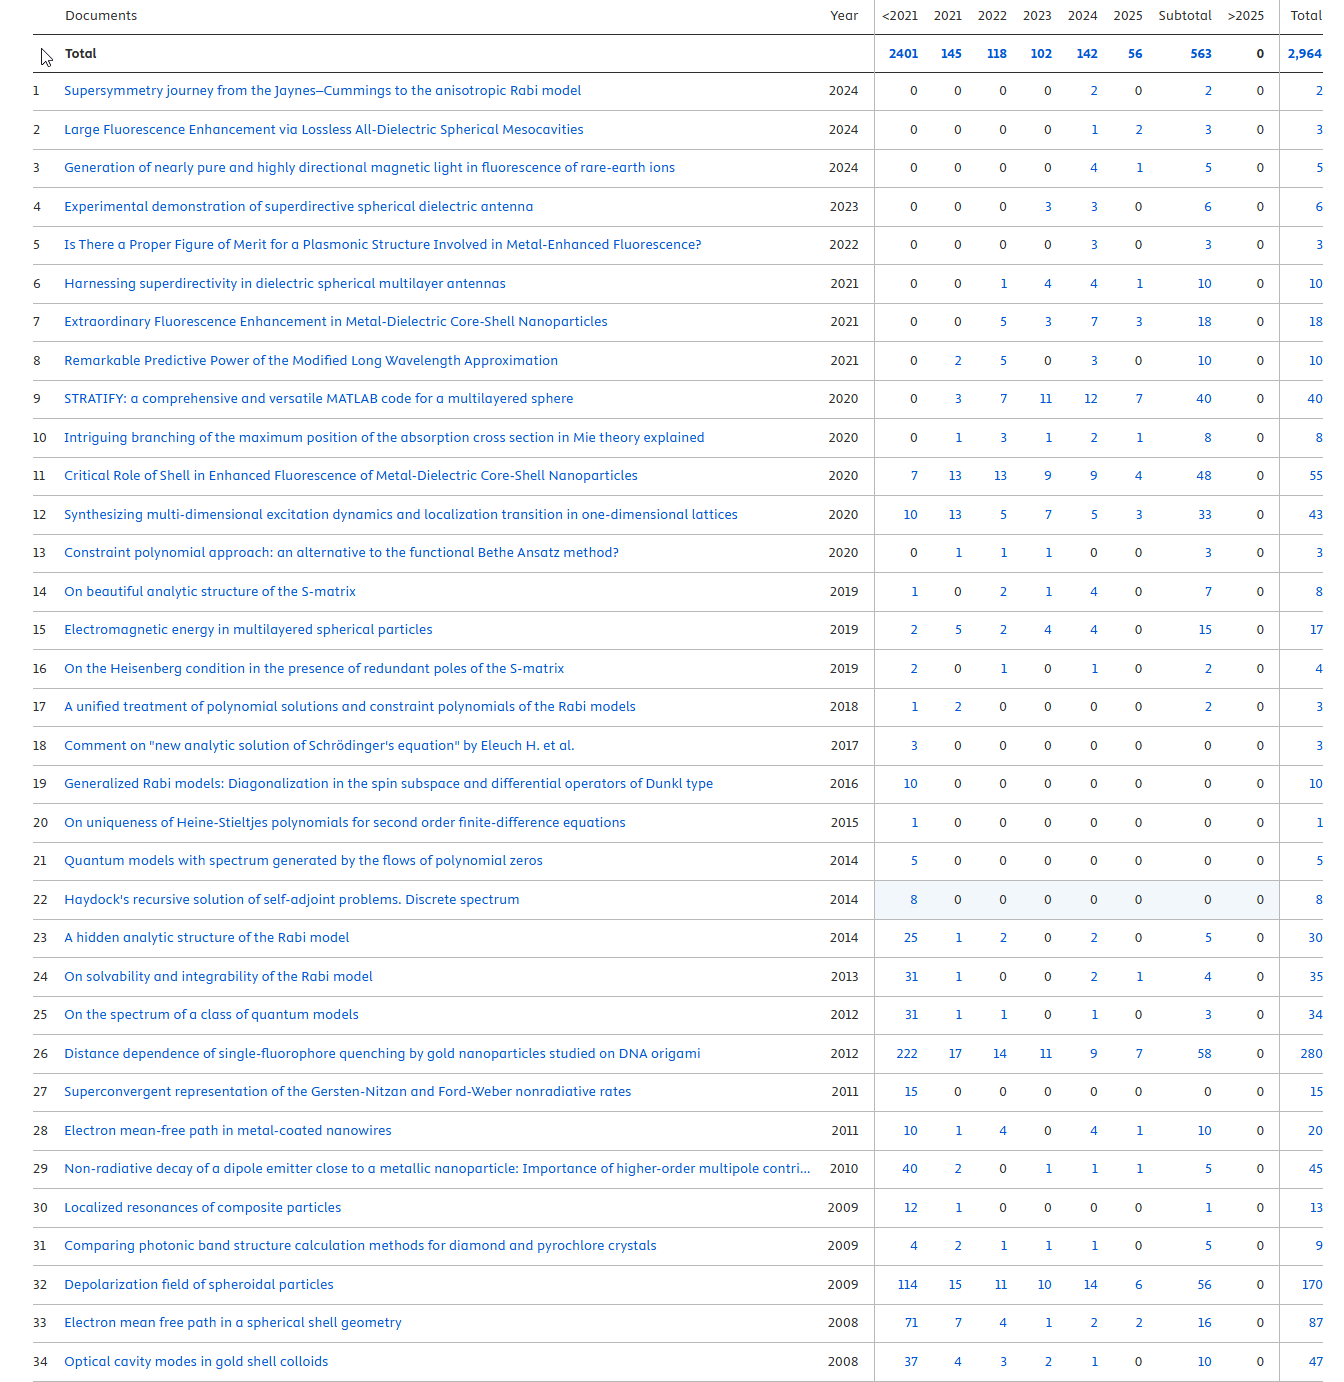The image size is (1344, 1382).
Task: Open 'Electromagnetic energy in multilayered spherical particles'
Action: pyautogui.click(x=248, y=630)
